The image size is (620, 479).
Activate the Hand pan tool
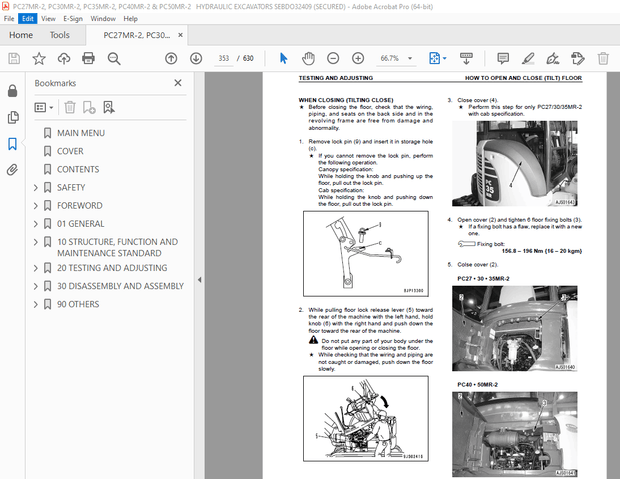308,59
